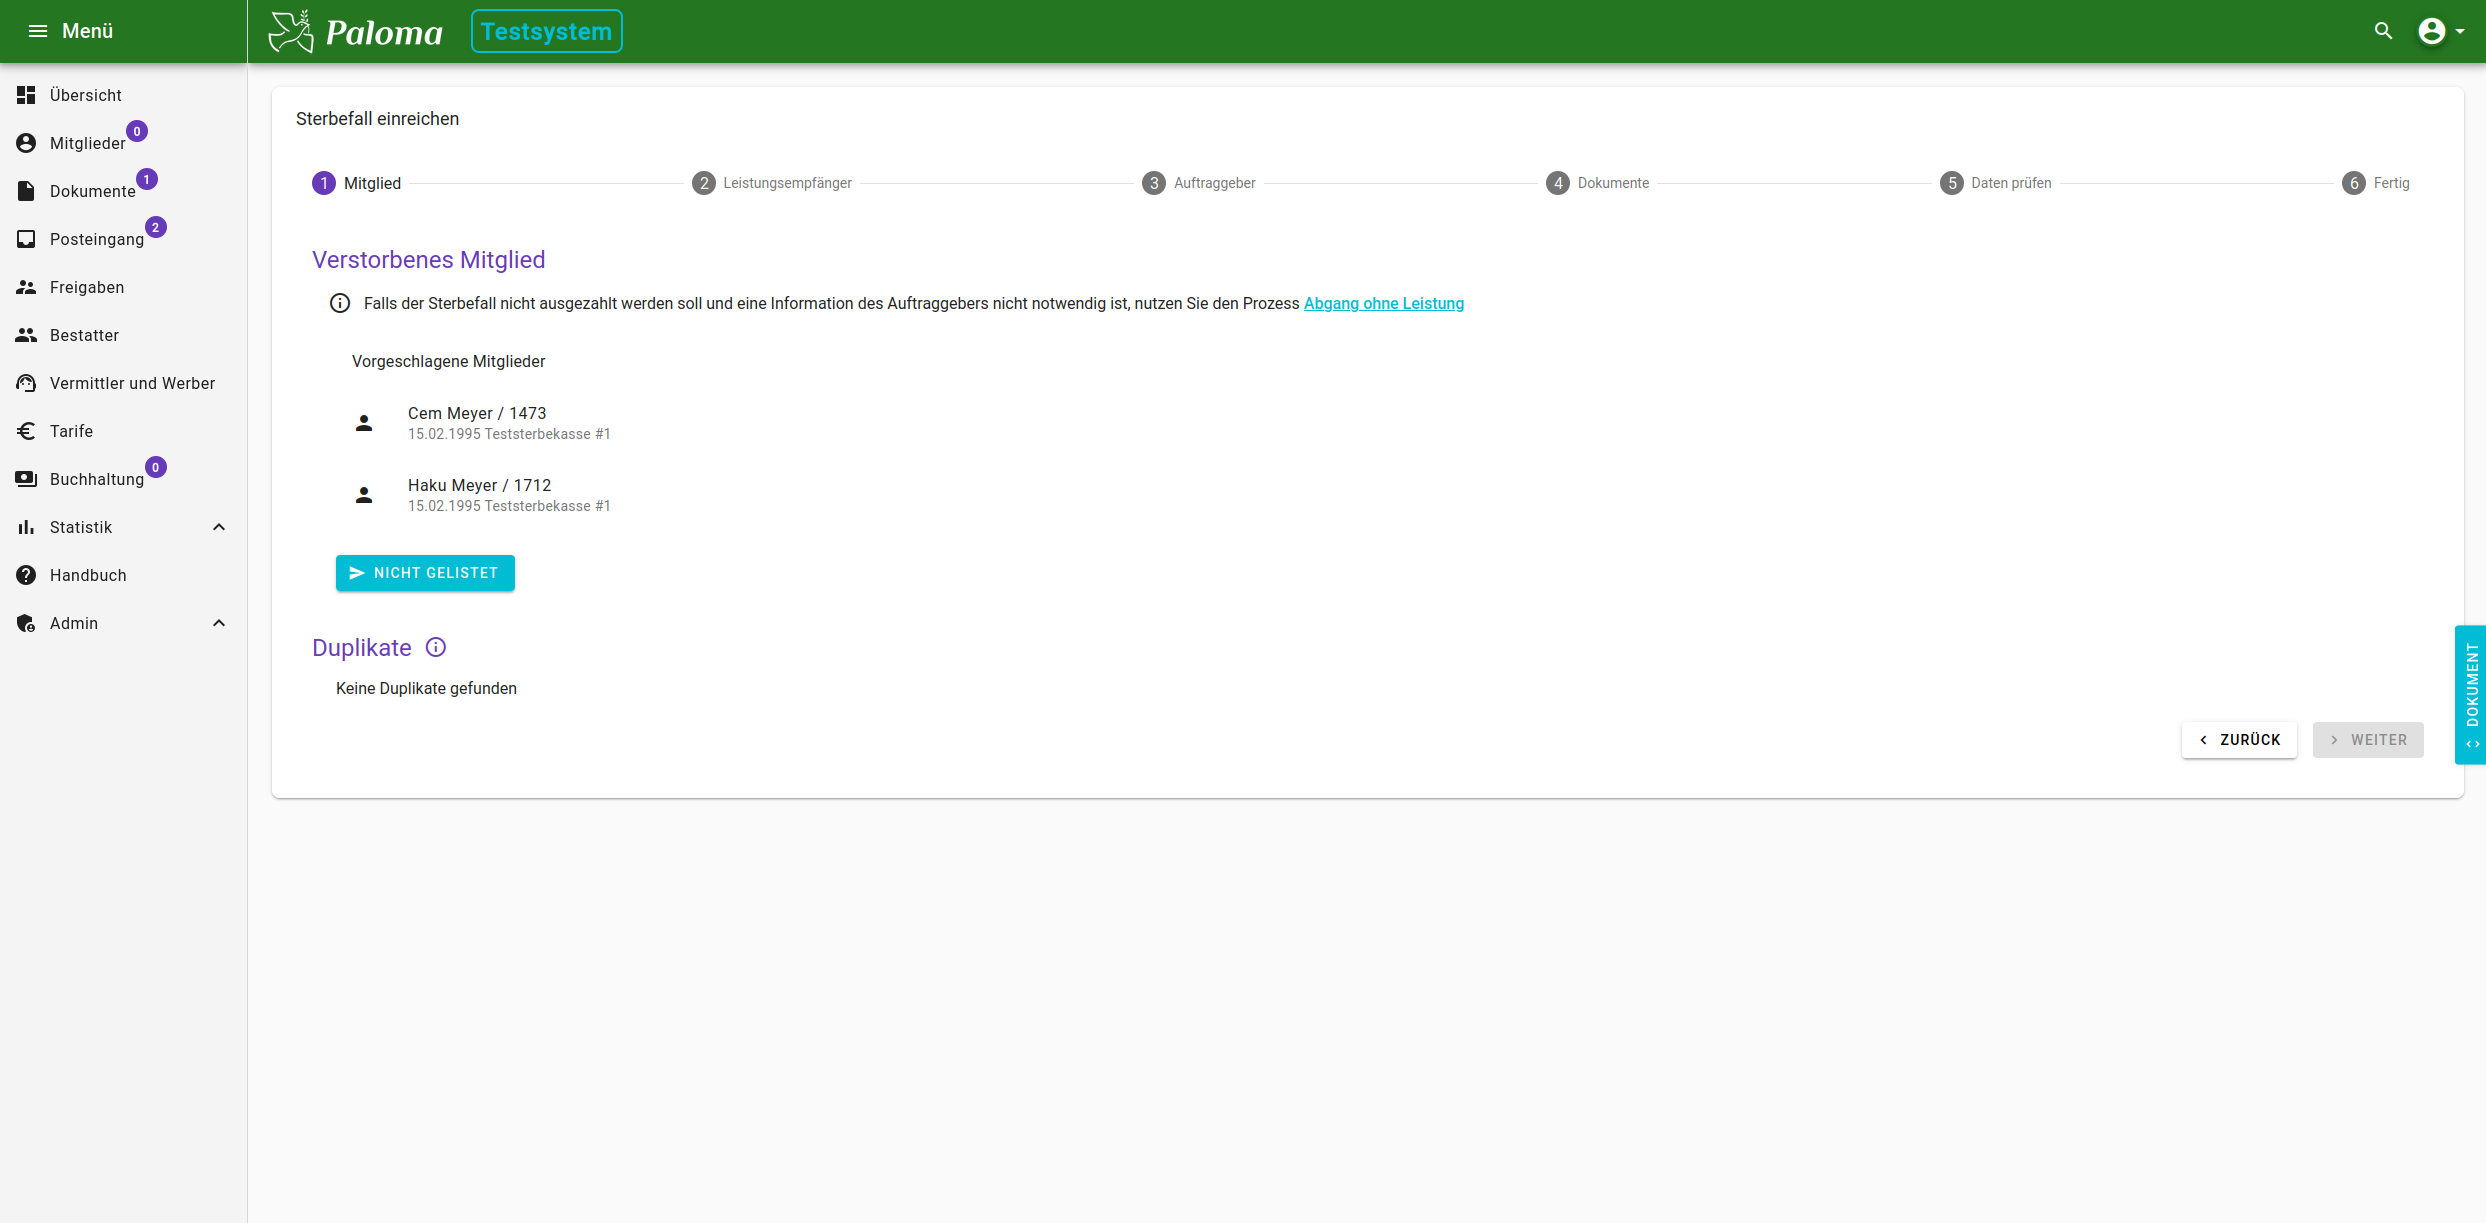Click the Übersicht dashboard icon
Screen dimensions: 2486x1223
26,95
